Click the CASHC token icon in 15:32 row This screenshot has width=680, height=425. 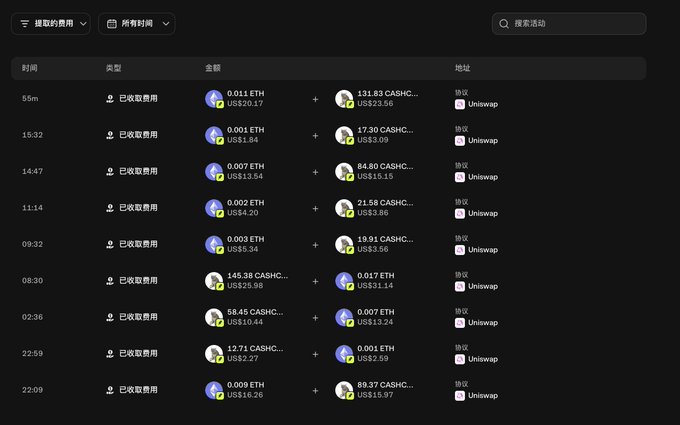click(344, 135)
